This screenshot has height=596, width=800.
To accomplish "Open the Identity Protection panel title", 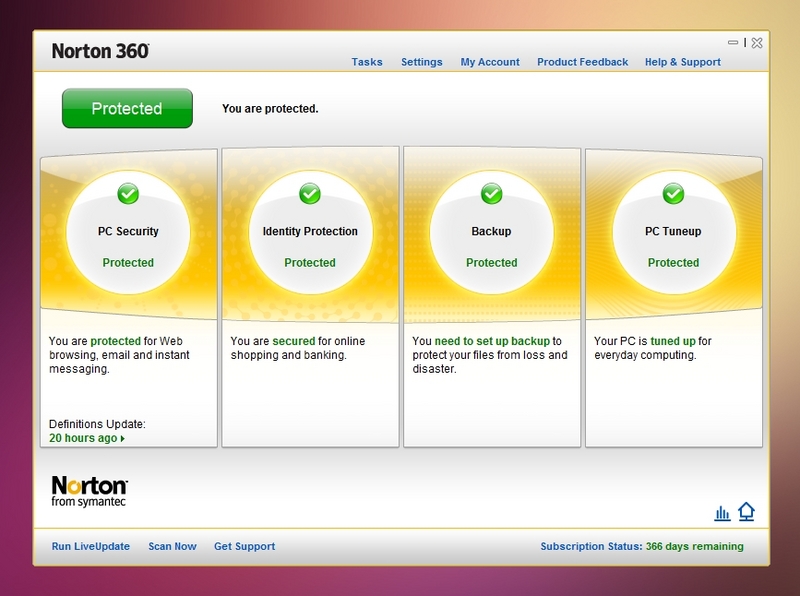I will [310, 231].
